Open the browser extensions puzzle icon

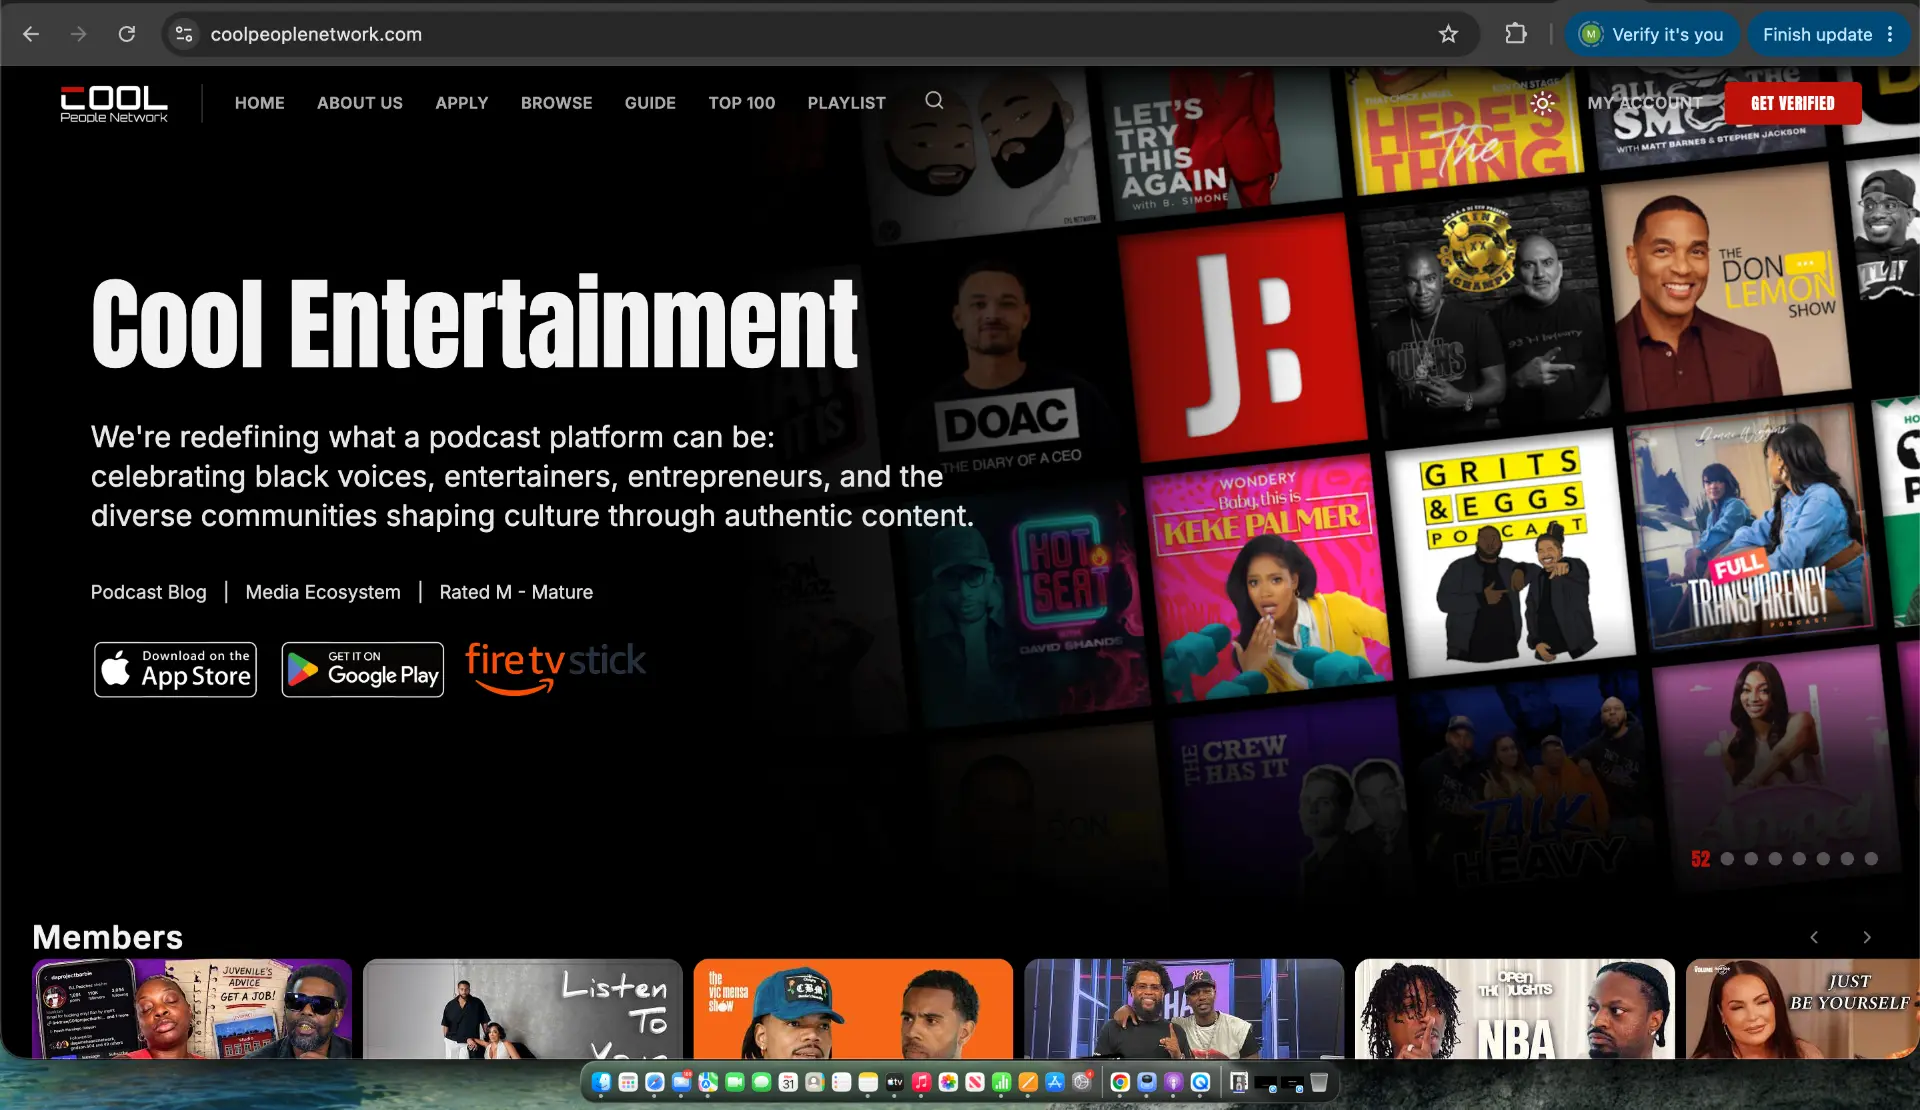tap(1516, 34)
